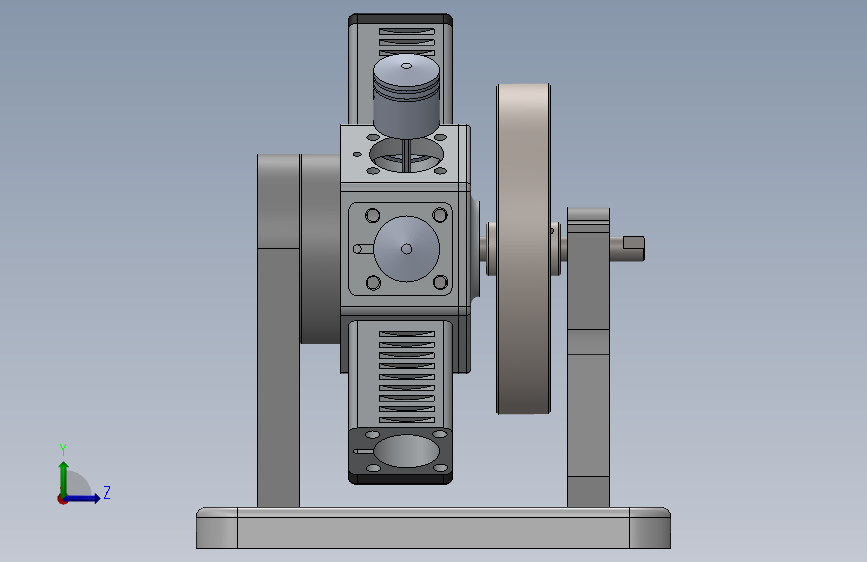867x562 pixels.
Task: Select the shaft collar left of the flywheel
Action: [490, 249]
